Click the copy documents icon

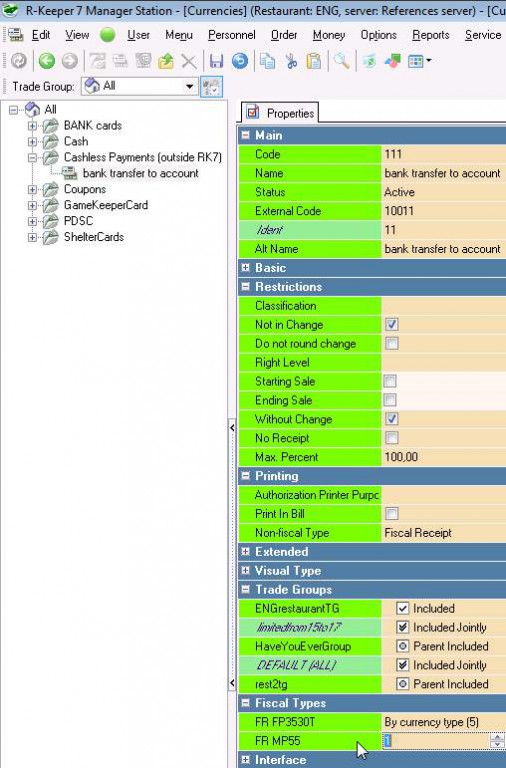click(267, 61)
